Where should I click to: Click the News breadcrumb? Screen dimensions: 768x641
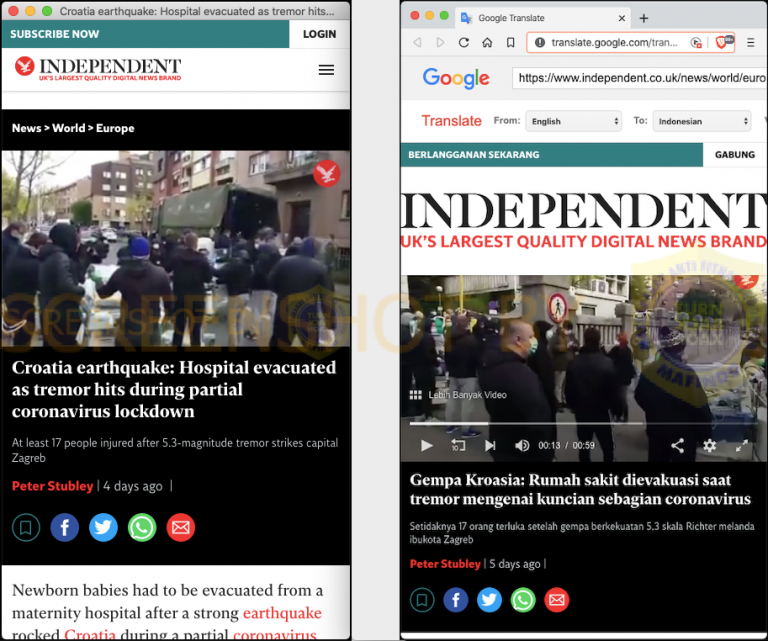point(26,128)
